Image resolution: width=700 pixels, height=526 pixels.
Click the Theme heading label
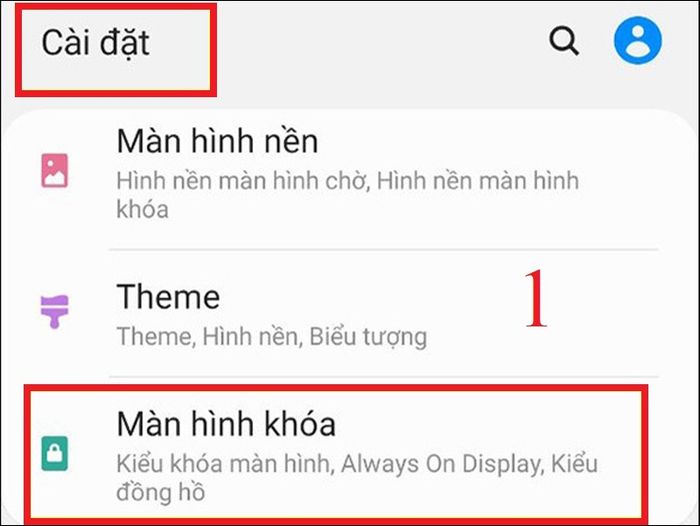tap(168, 296)
